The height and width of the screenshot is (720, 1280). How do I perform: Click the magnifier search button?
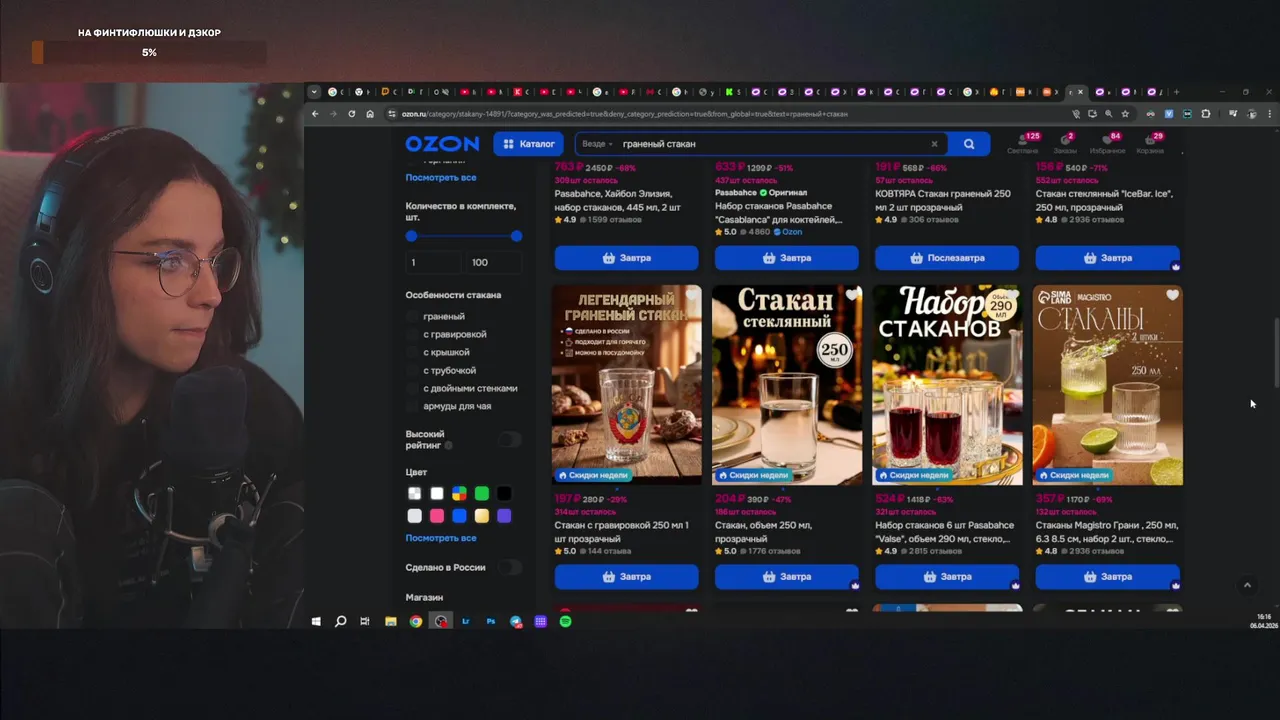click(969, 144)
